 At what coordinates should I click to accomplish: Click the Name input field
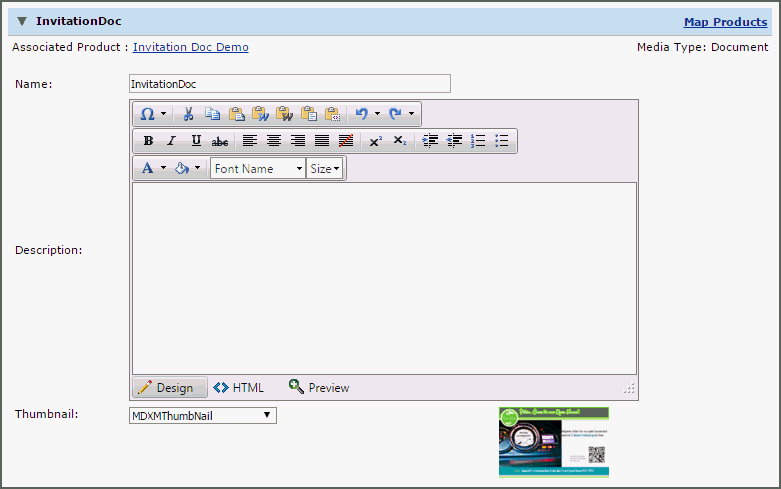(290, 84)
